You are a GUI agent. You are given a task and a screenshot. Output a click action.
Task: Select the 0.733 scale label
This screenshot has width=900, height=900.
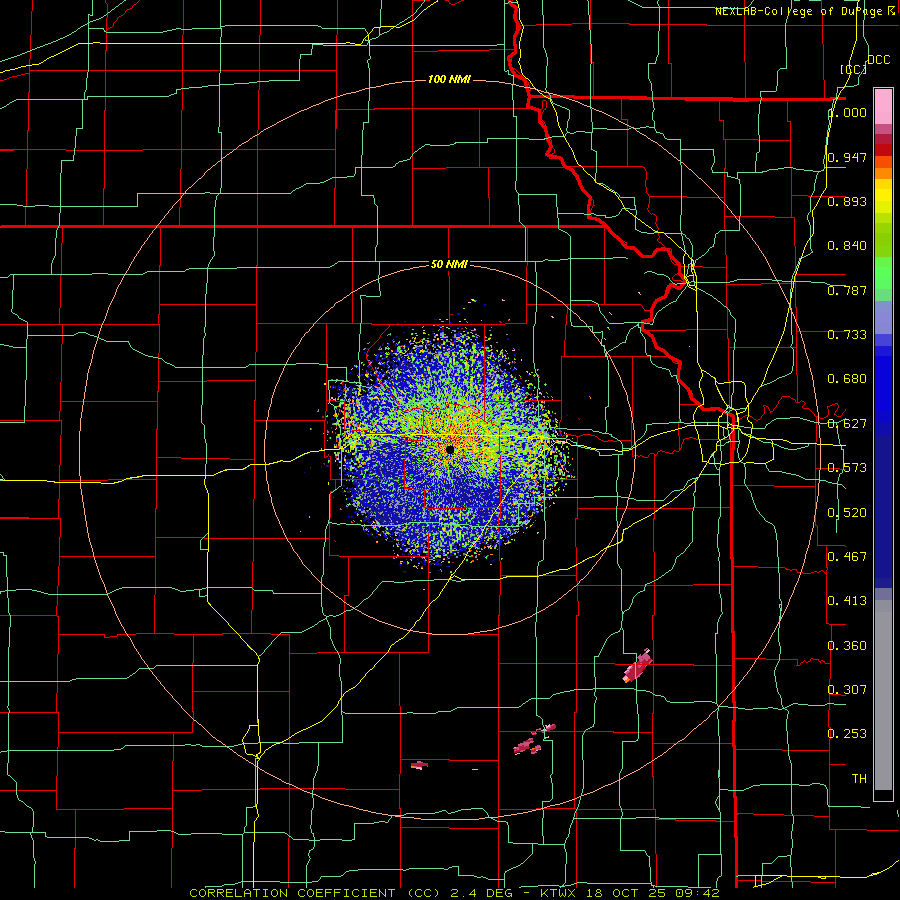[847, 335]
